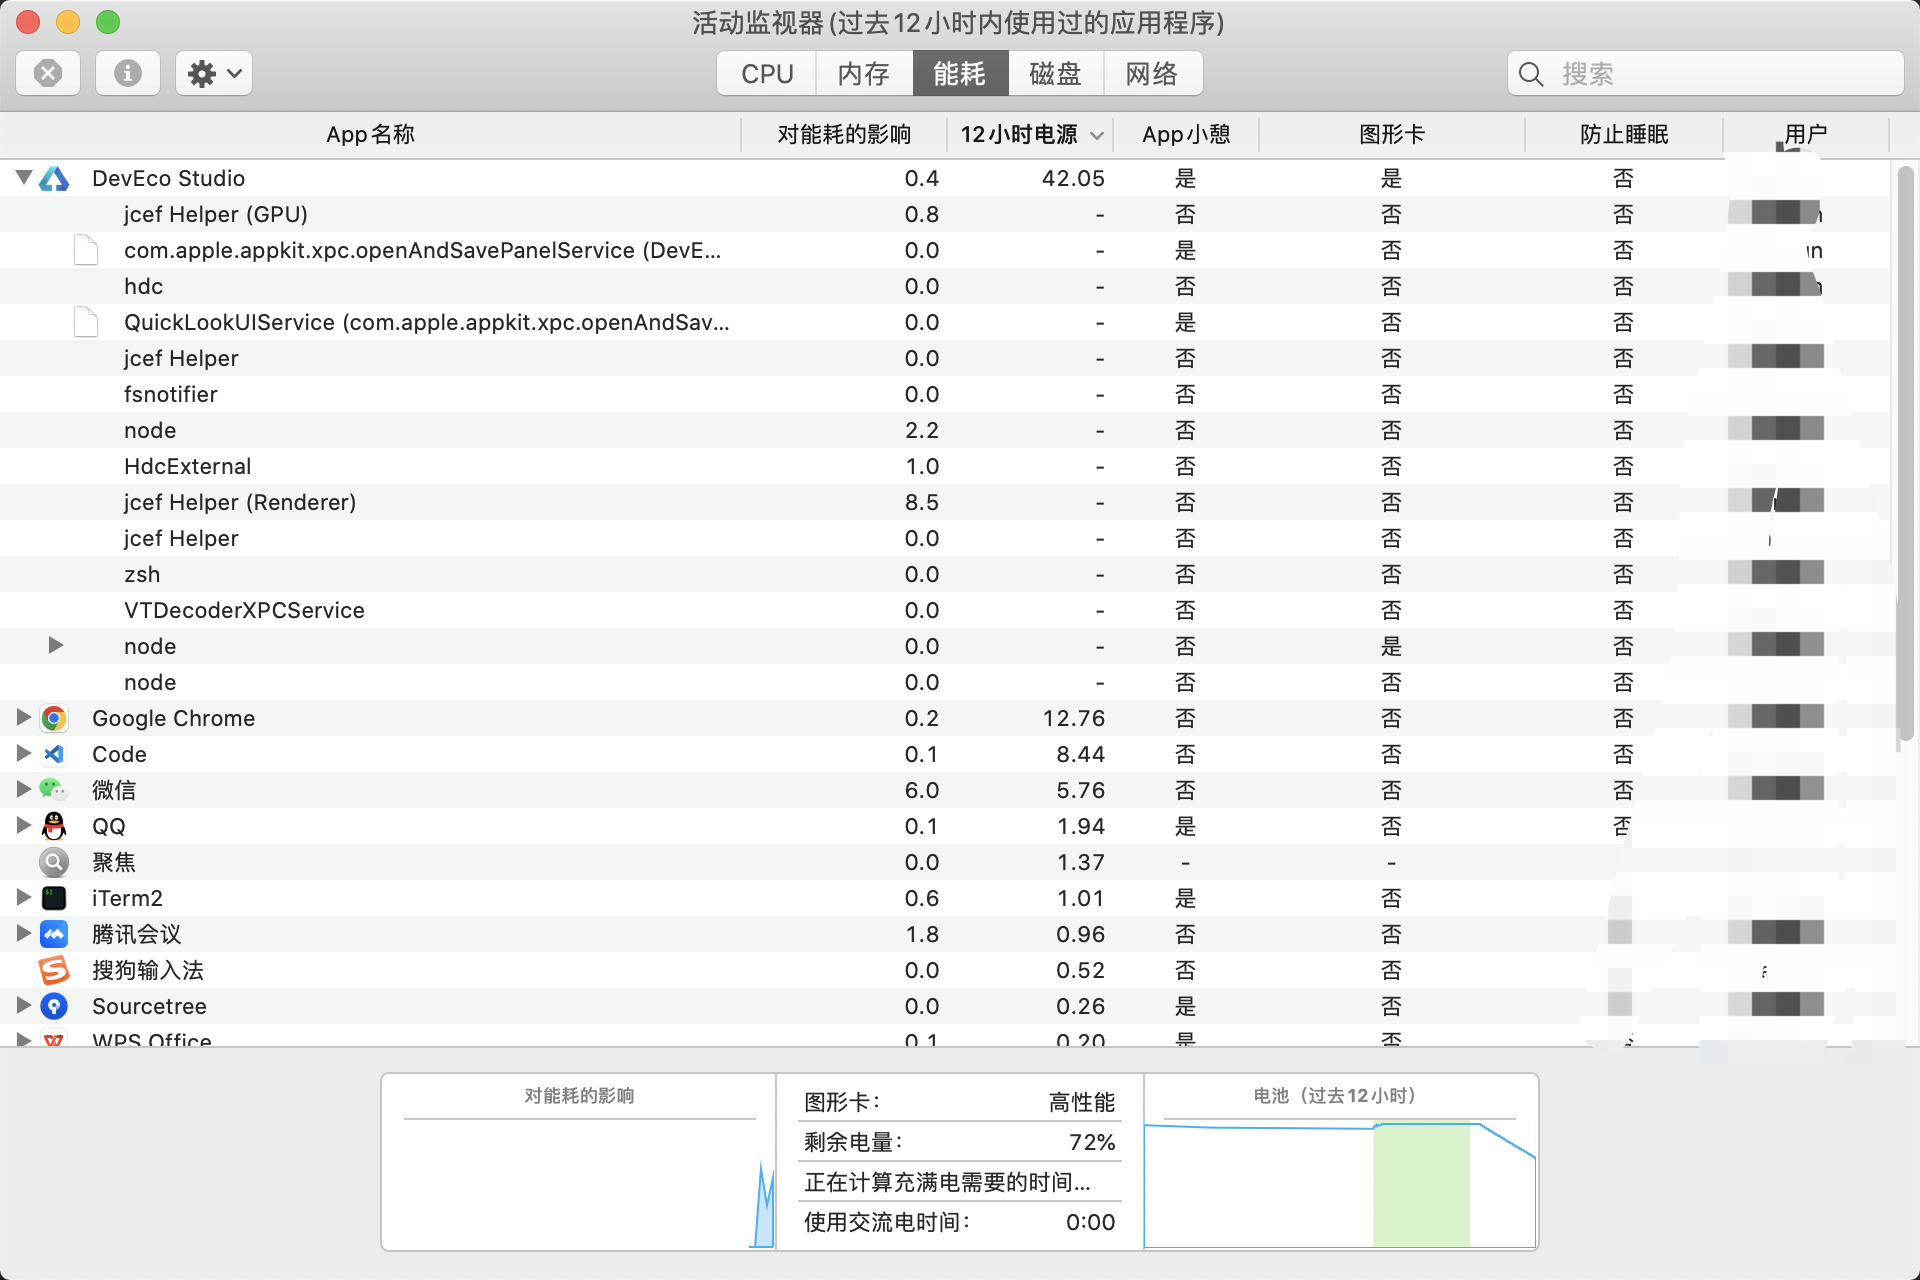Click the 使用交流电时间 0:00 entry

(960, 1222)
